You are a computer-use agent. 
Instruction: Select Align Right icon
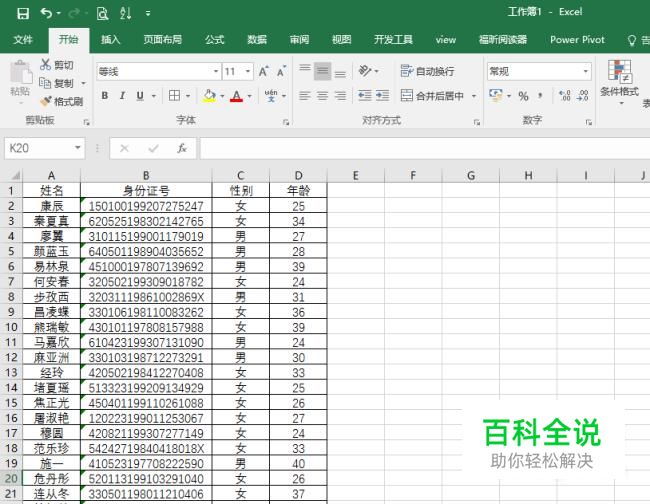click(x=340, y=96)
